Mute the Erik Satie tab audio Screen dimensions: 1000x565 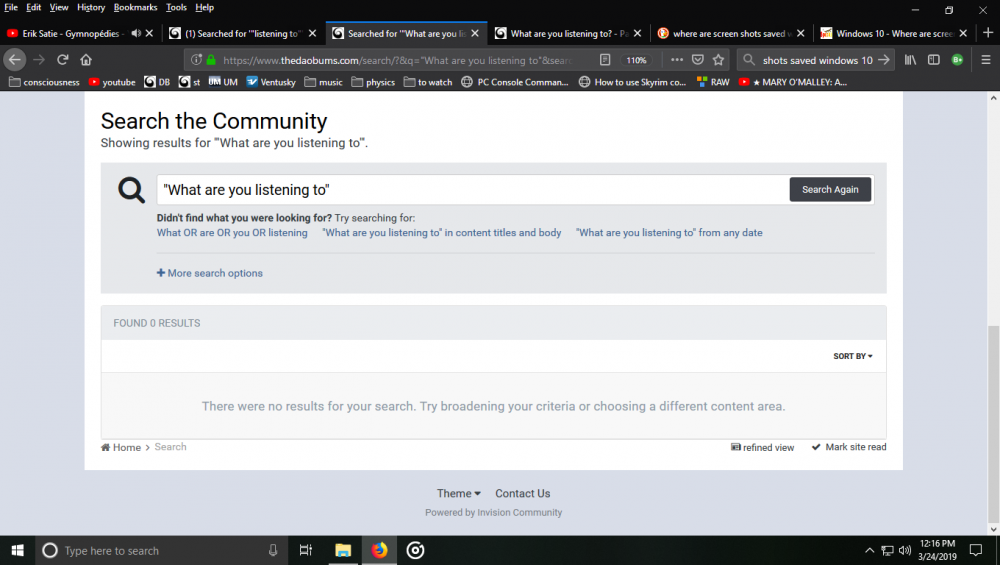pos(137,33)
